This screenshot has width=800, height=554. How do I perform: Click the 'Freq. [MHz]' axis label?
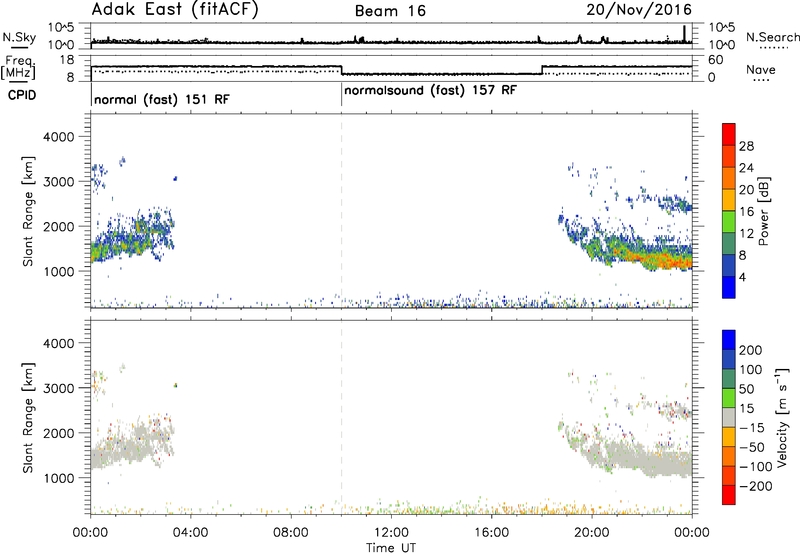pyautogui.click(x=19, y=68)
